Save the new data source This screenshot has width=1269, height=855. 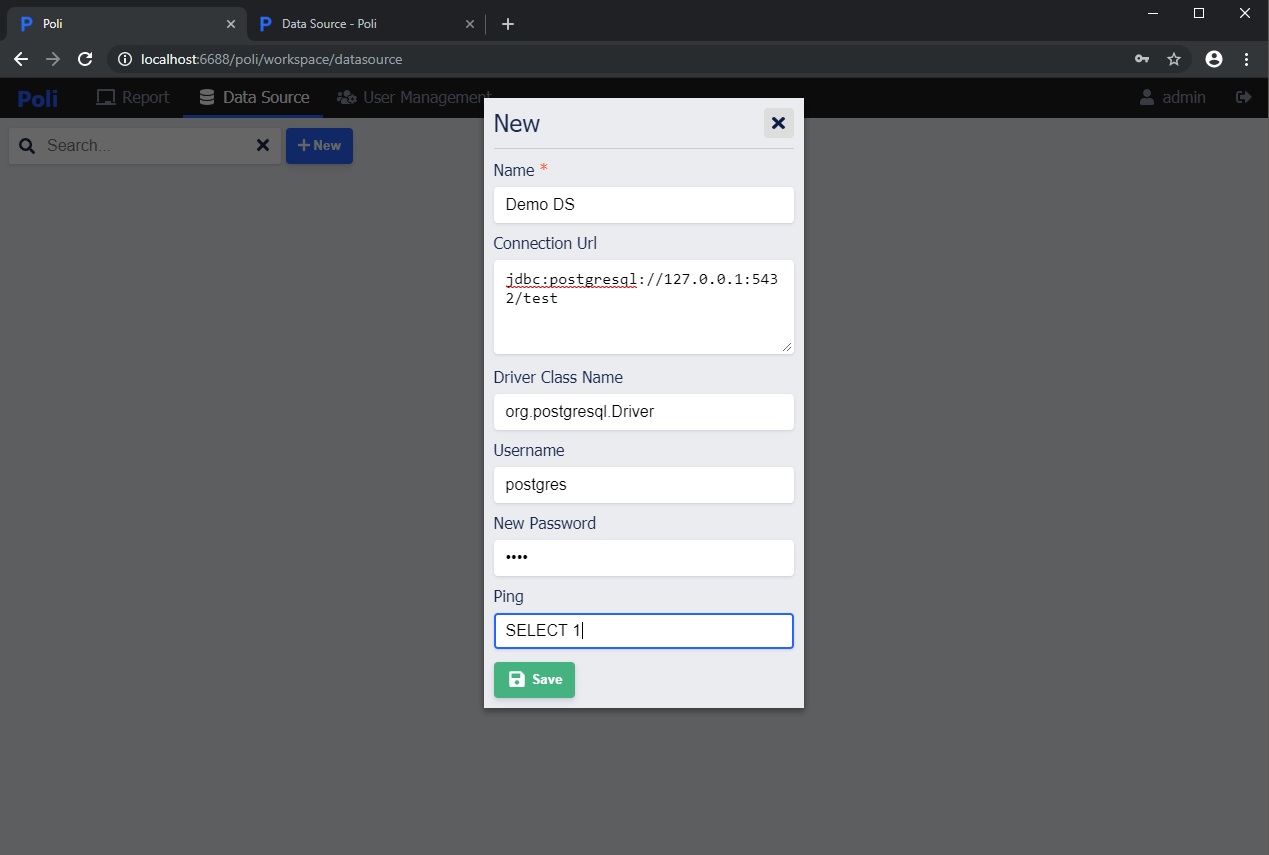click(534, 680)
